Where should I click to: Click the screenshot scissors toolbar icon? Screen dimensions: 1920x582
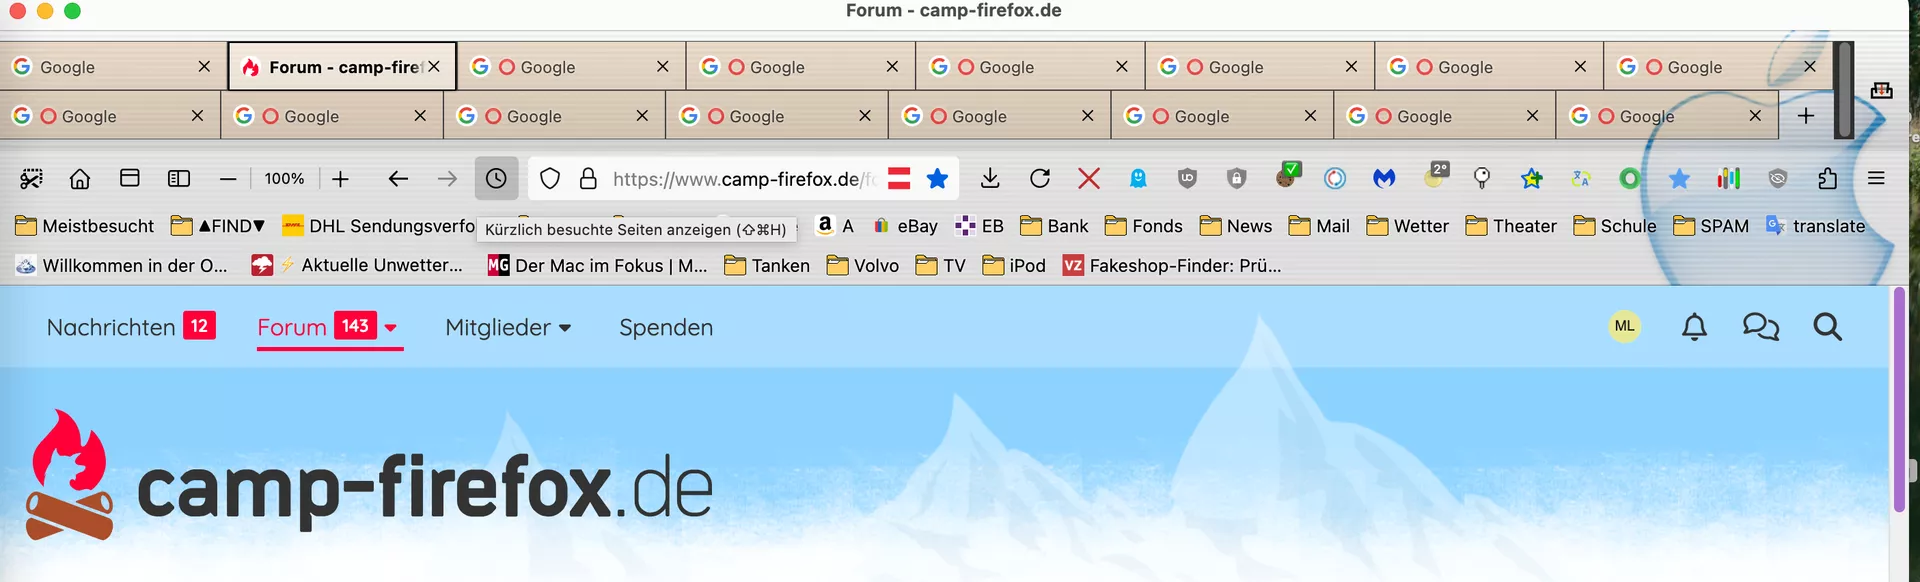coord(32,179)
